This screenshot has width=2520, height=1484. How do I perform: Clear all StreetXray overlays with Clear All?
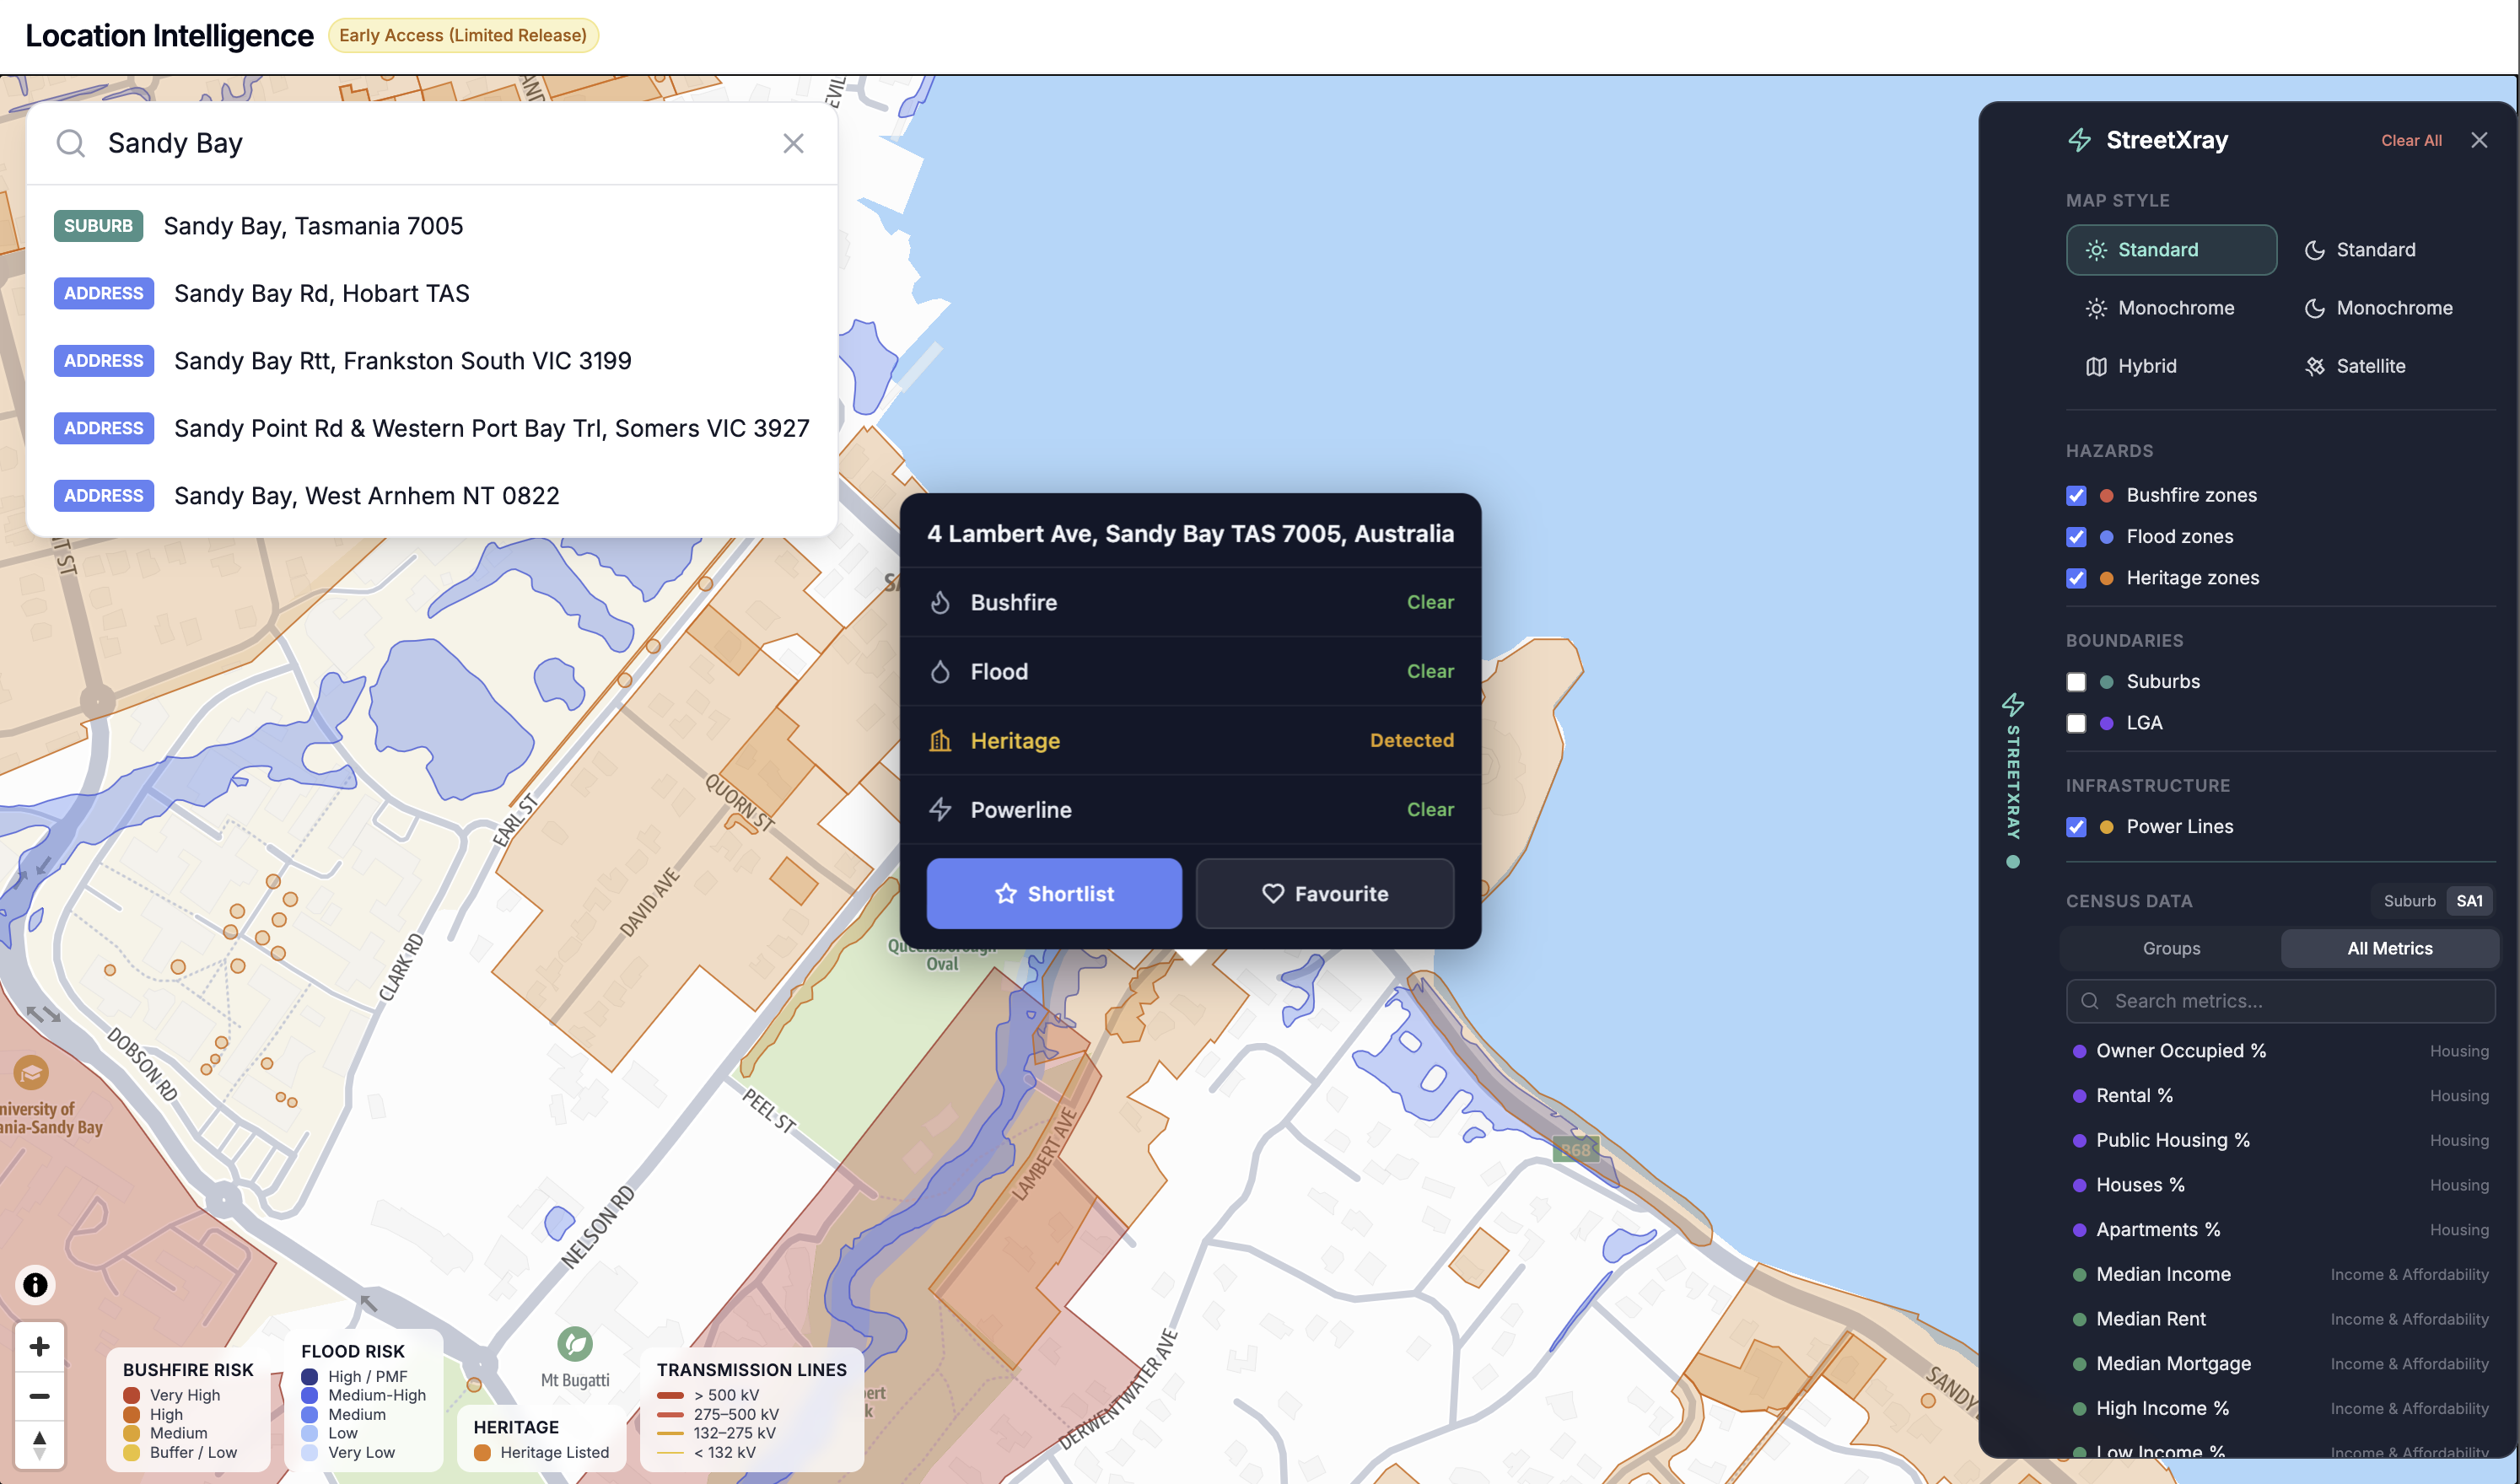pyautogui.click(x=2411, y=140)
